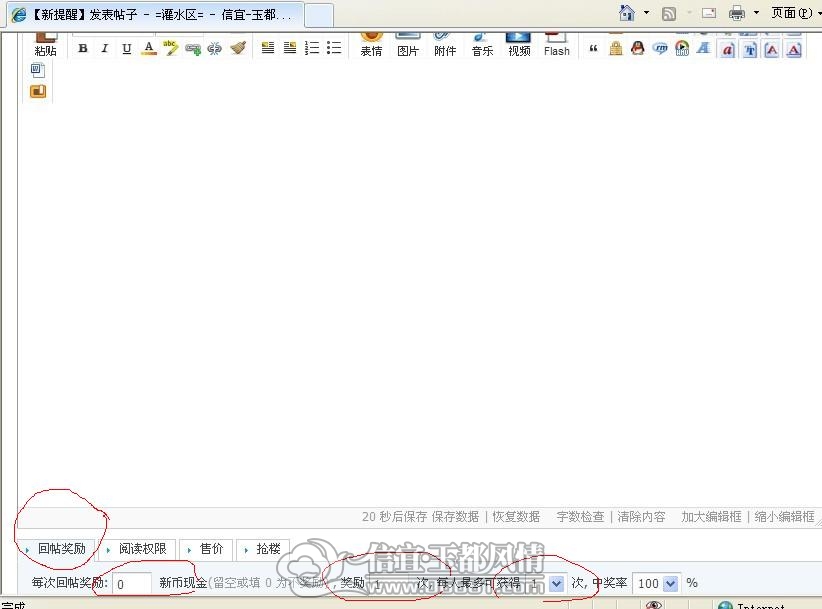Click 缩小编辑框 to shrink editor

(785, 517)
